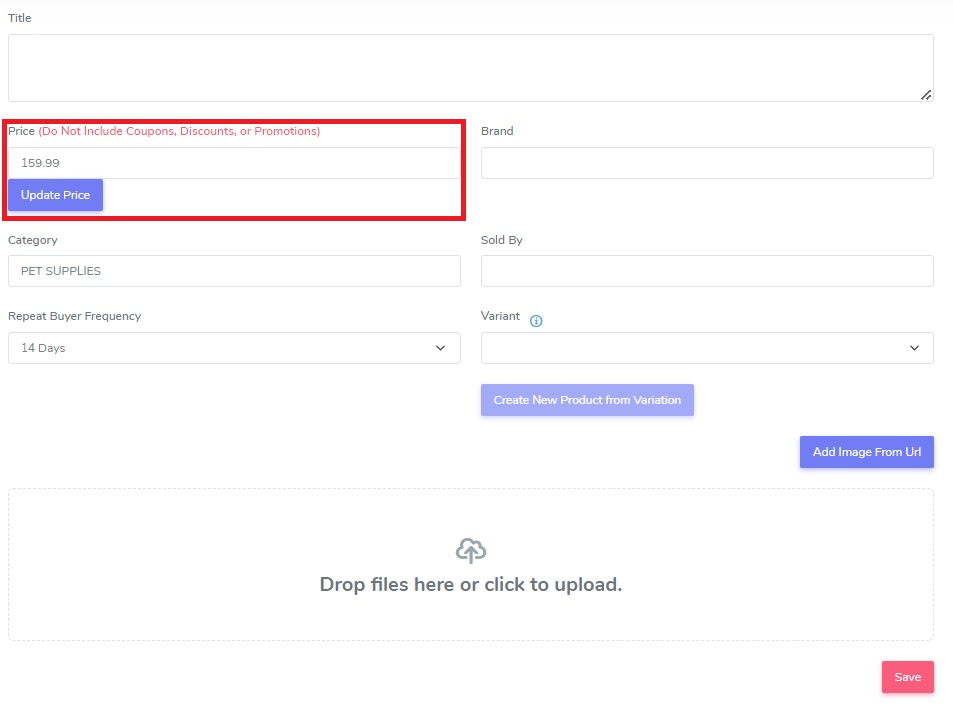Expand the Repeat Buyer Frequency chevron arrow
953x707 pixels.
tap(440, 348)
